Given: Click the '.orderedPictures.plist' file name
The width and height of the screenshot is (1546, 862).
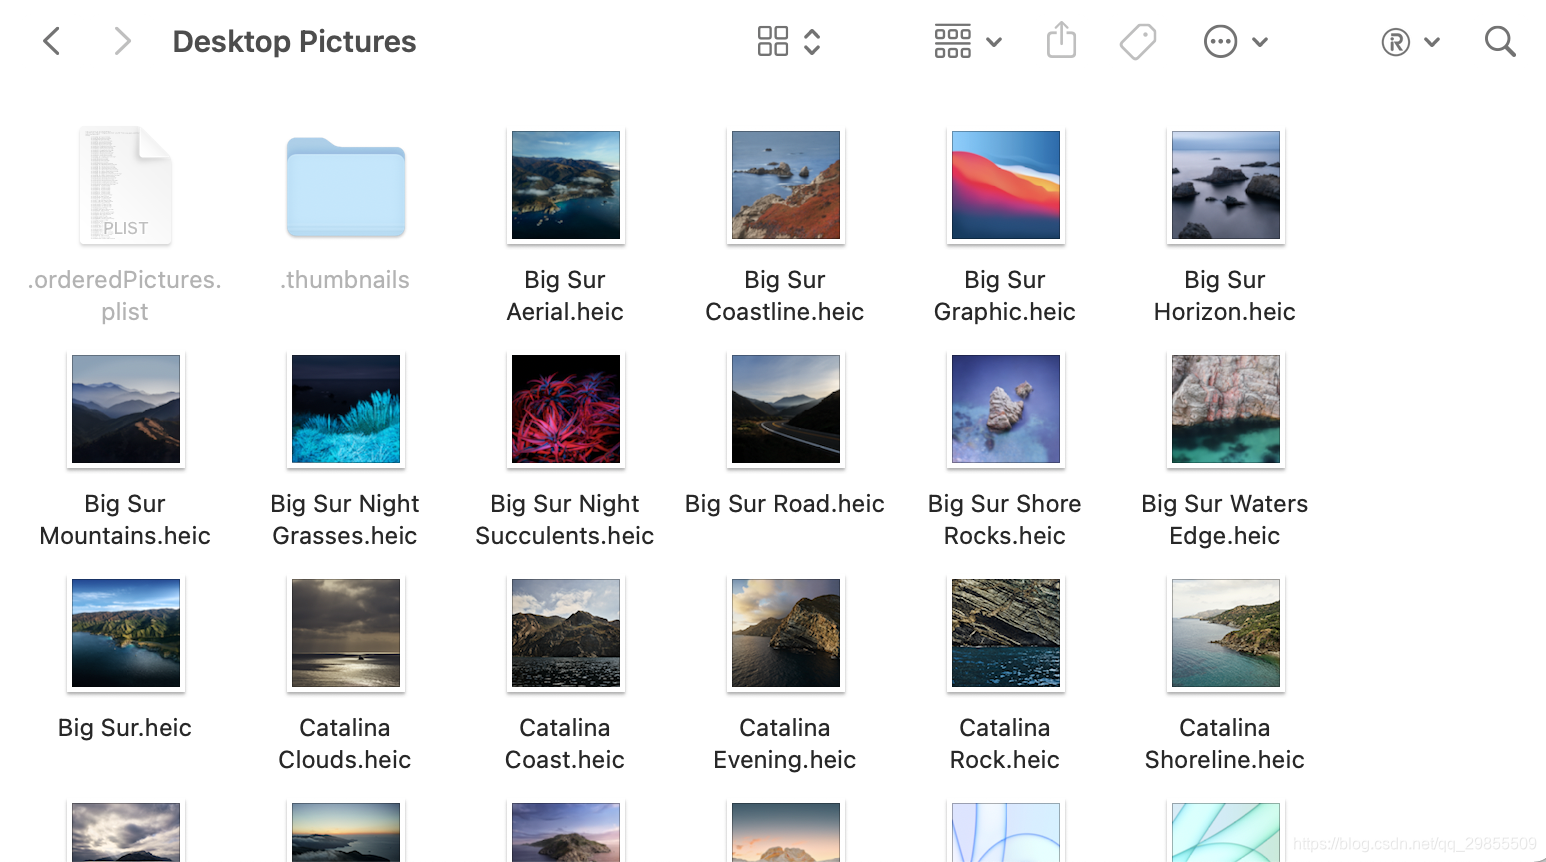Looking at the screenshot, I should [x=125, y=296].
